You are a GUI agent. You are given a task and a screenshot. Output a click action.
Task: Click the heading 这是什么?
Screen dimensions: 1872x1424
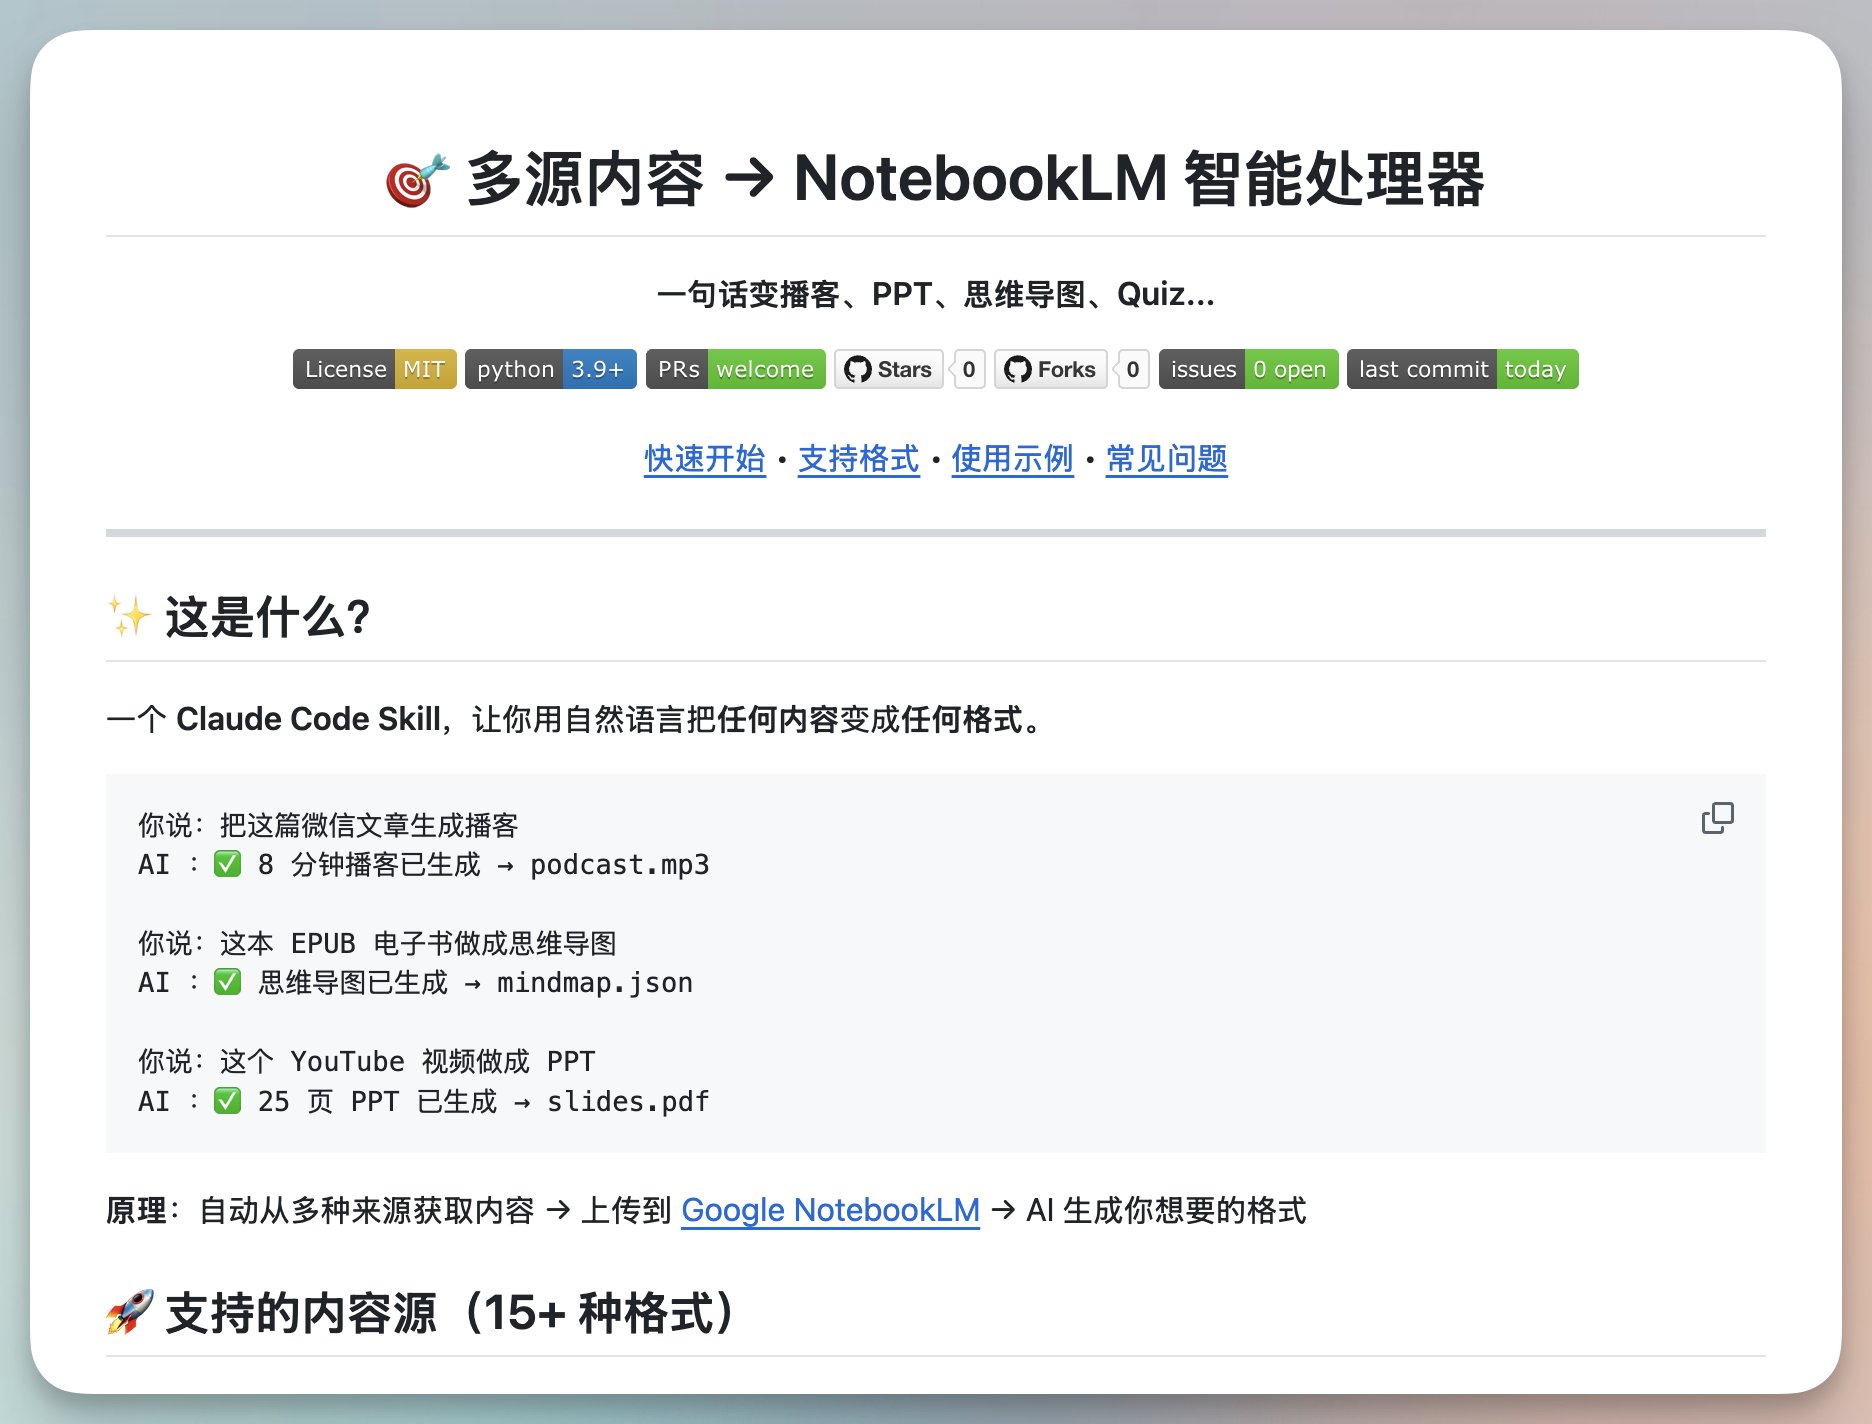point(268,616)
